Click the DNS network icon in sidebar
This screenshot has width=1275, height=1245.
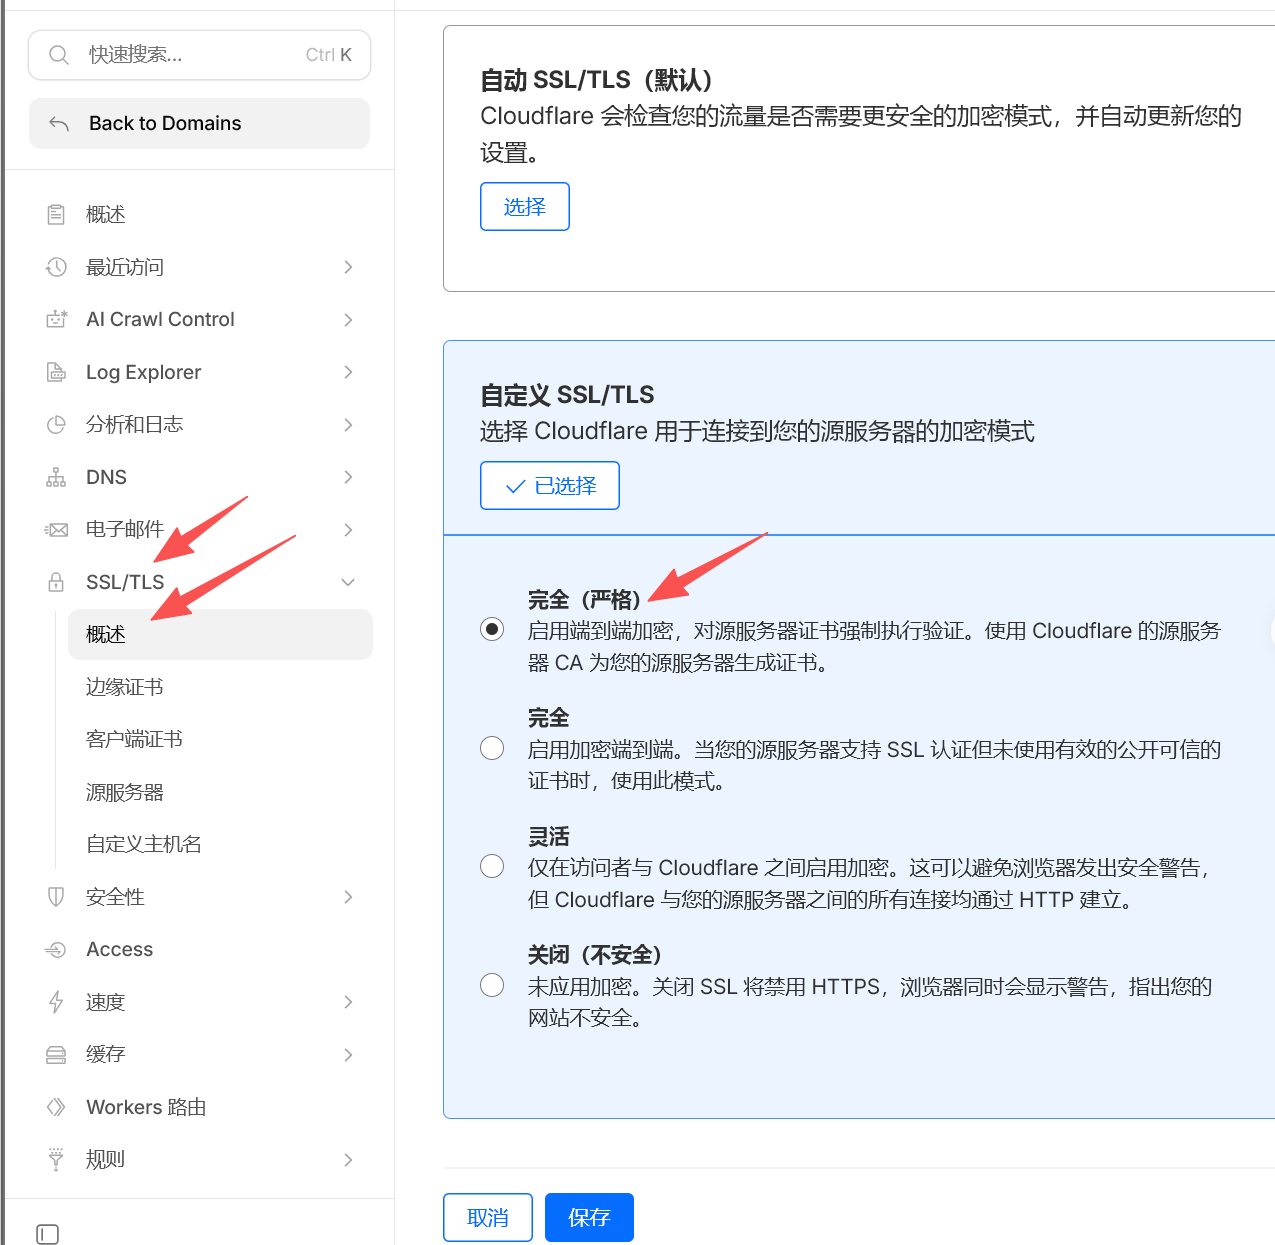click(x=56, y=477)
